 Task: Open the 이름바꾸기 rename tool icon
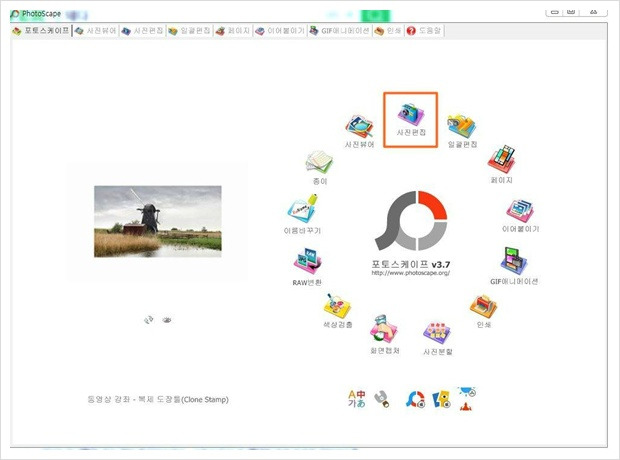[x=302, y=214]
